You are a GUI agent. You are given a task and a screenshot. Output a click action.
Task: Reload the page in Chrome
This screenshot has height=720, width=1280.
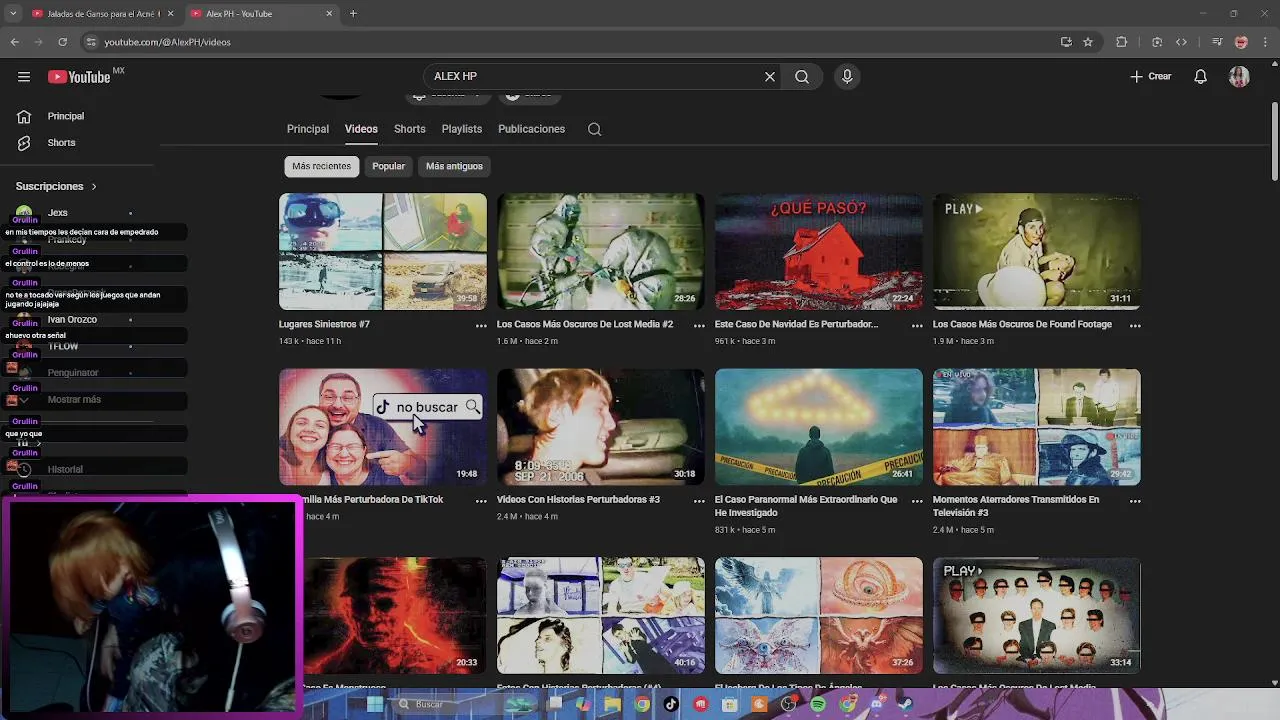[62, 42]
